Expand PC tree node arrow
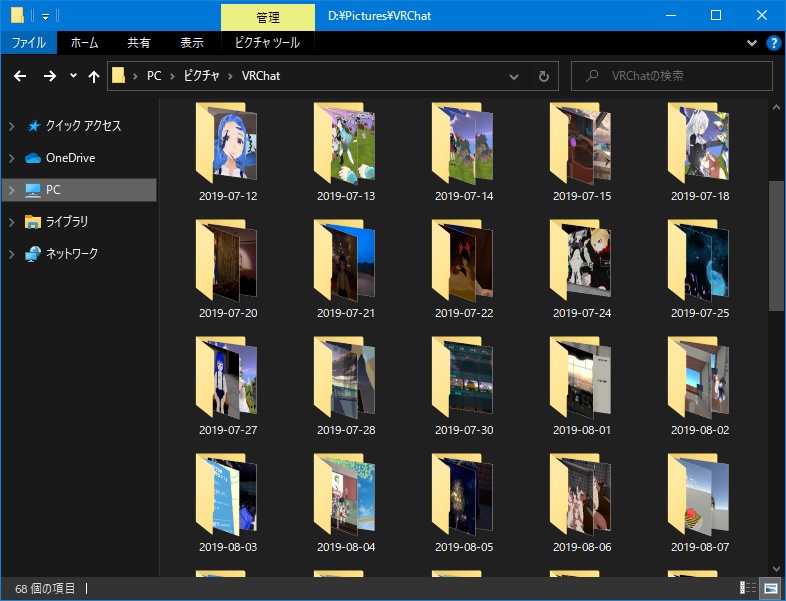The width and height of the screenshot is (786, 601). [x=12, y=190]
